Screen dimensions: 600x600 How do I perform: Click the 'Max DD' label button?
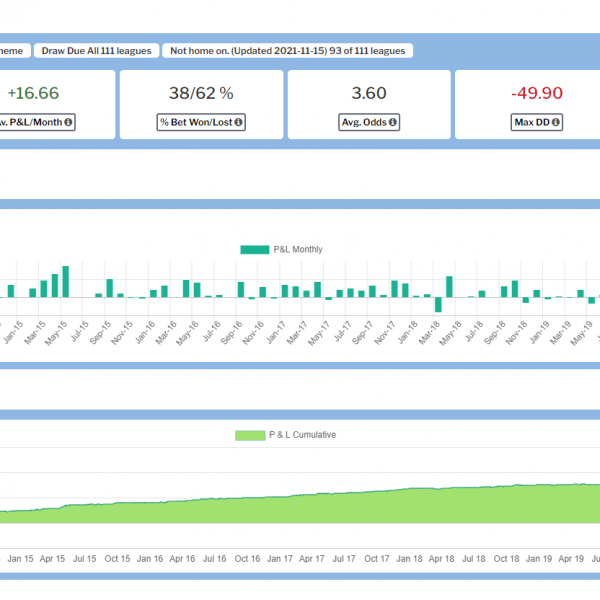tap(536, 122)
